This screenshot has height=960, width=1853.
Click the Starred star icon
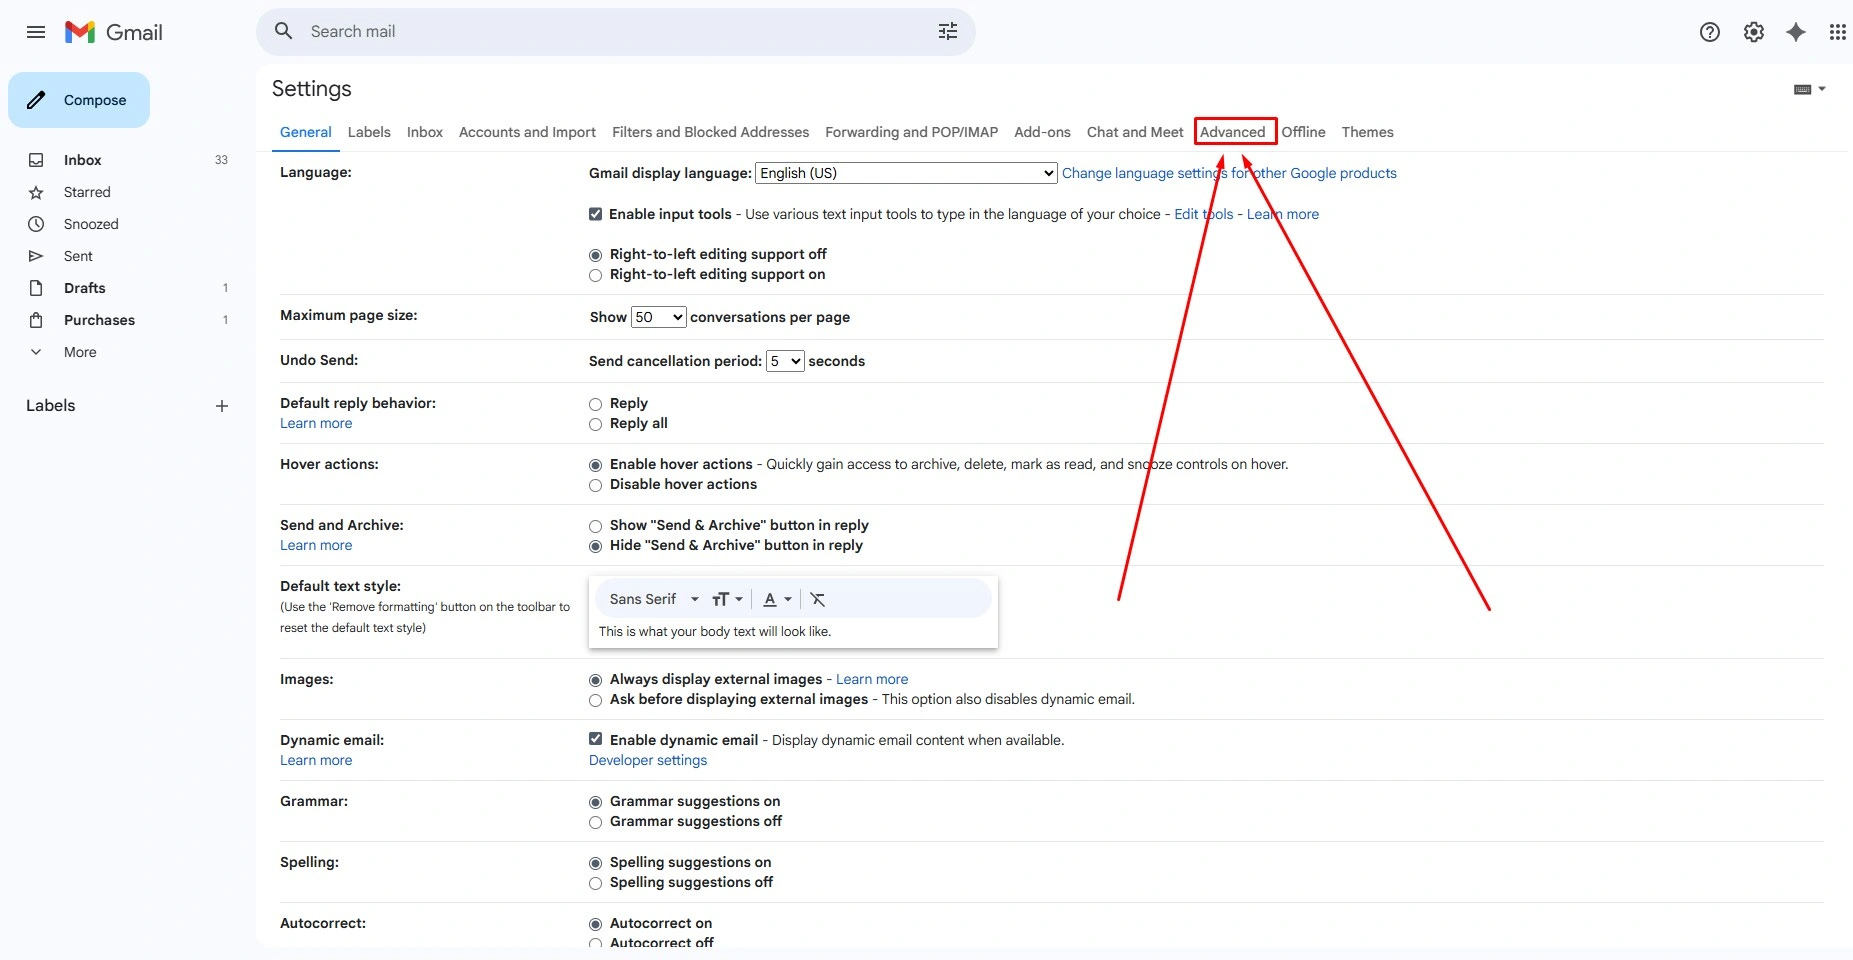[x=36, y=192]
